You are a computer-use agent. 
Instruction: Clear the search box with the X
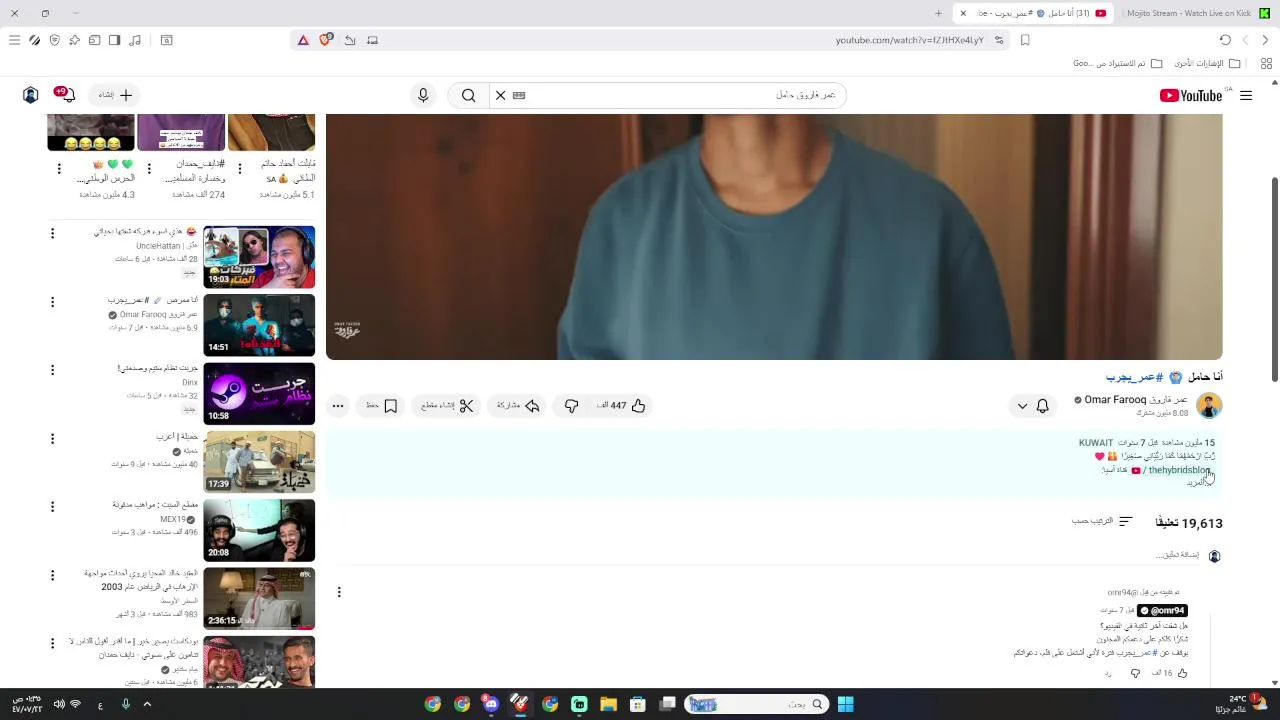[500, 95]
